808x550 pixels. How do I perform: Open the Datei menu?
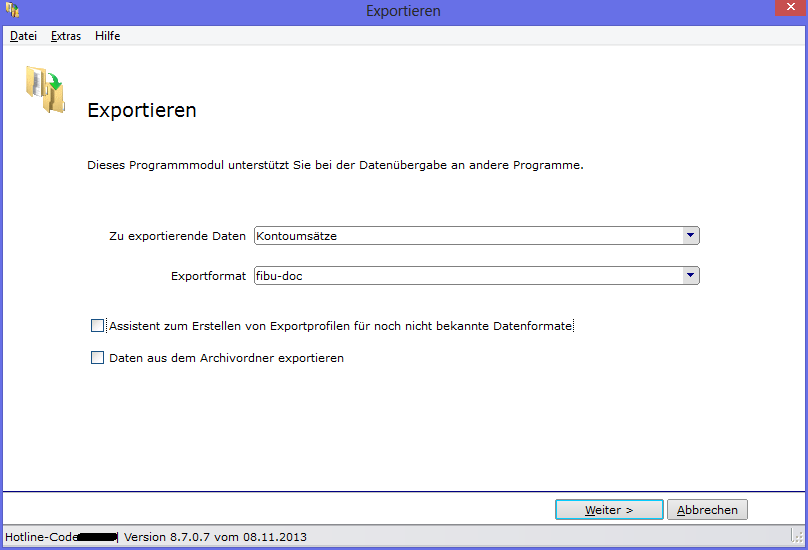pos(23,36)
